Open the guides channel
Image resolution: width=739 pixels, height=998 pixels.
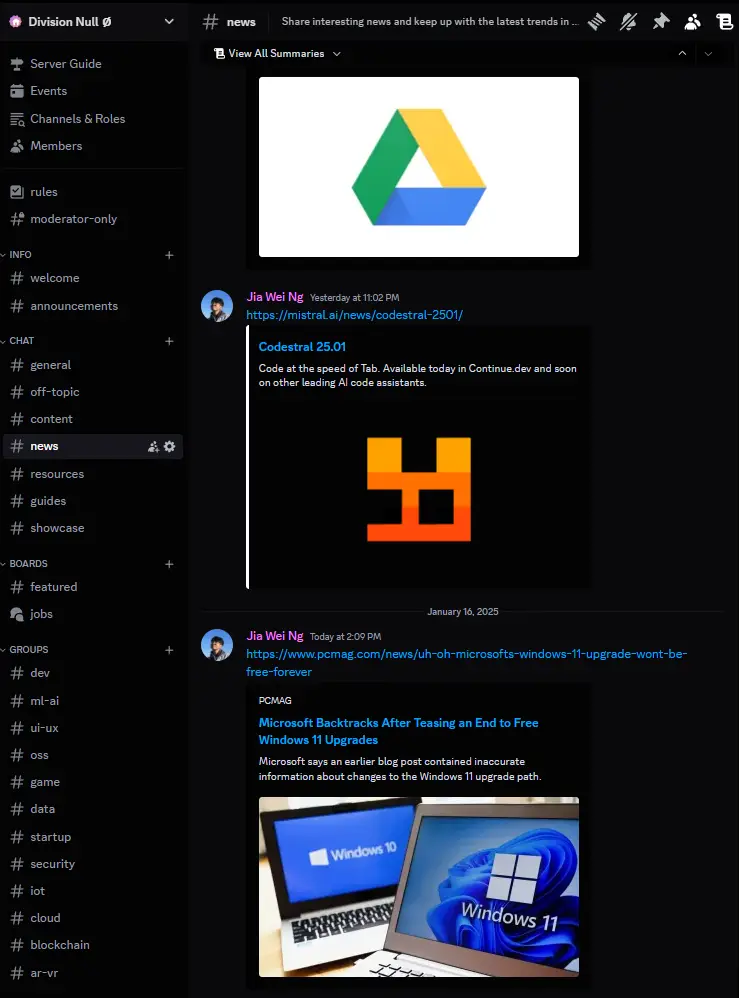click(93, 501)
